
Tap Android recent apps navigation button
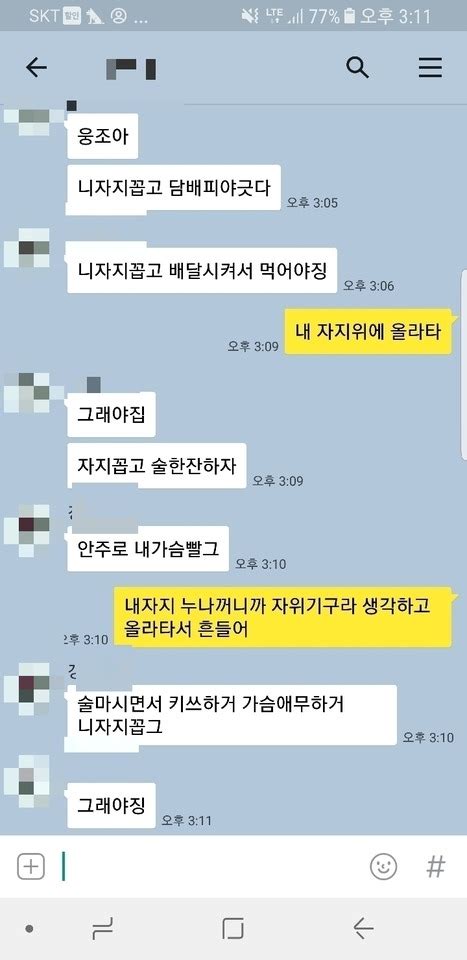(x=102, y=929)
